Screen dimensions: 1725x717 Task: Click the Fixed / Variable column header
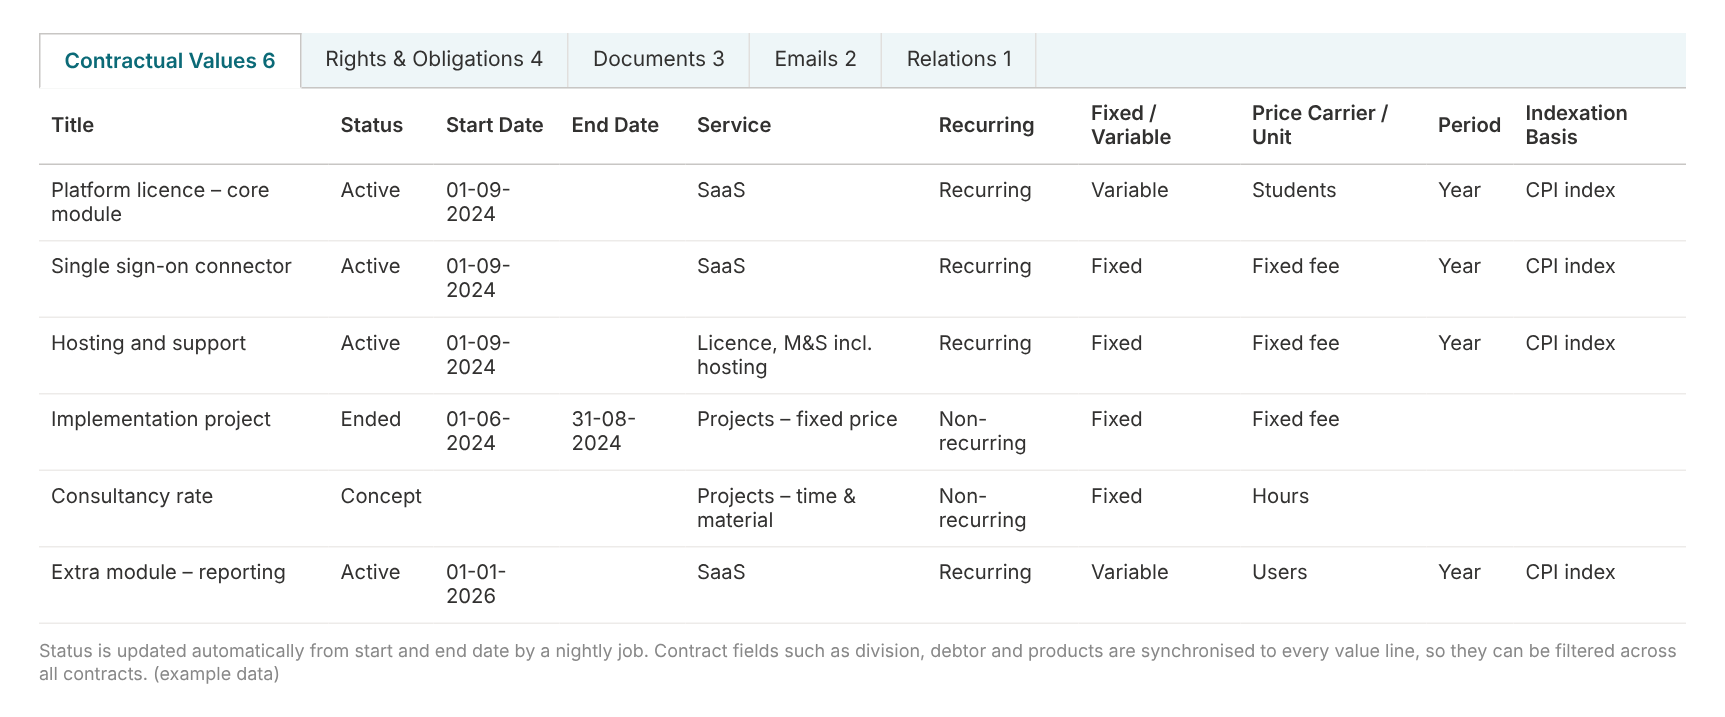point(1131,125)
